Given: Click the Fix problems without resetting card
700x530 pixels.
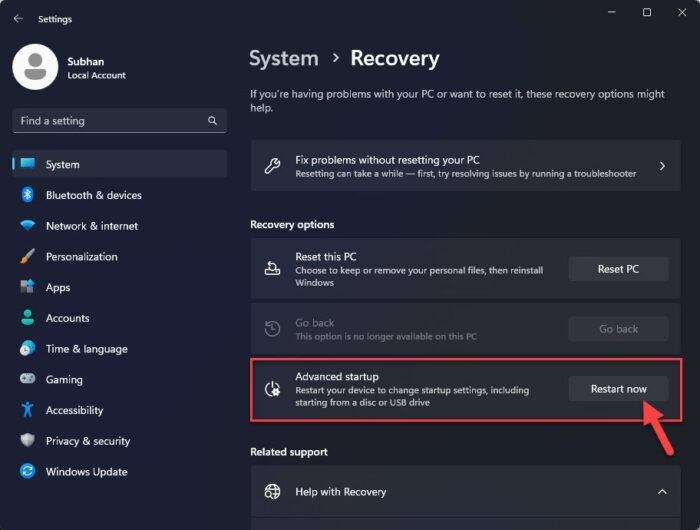Looking at the screenshot, I should click(466, 166).
